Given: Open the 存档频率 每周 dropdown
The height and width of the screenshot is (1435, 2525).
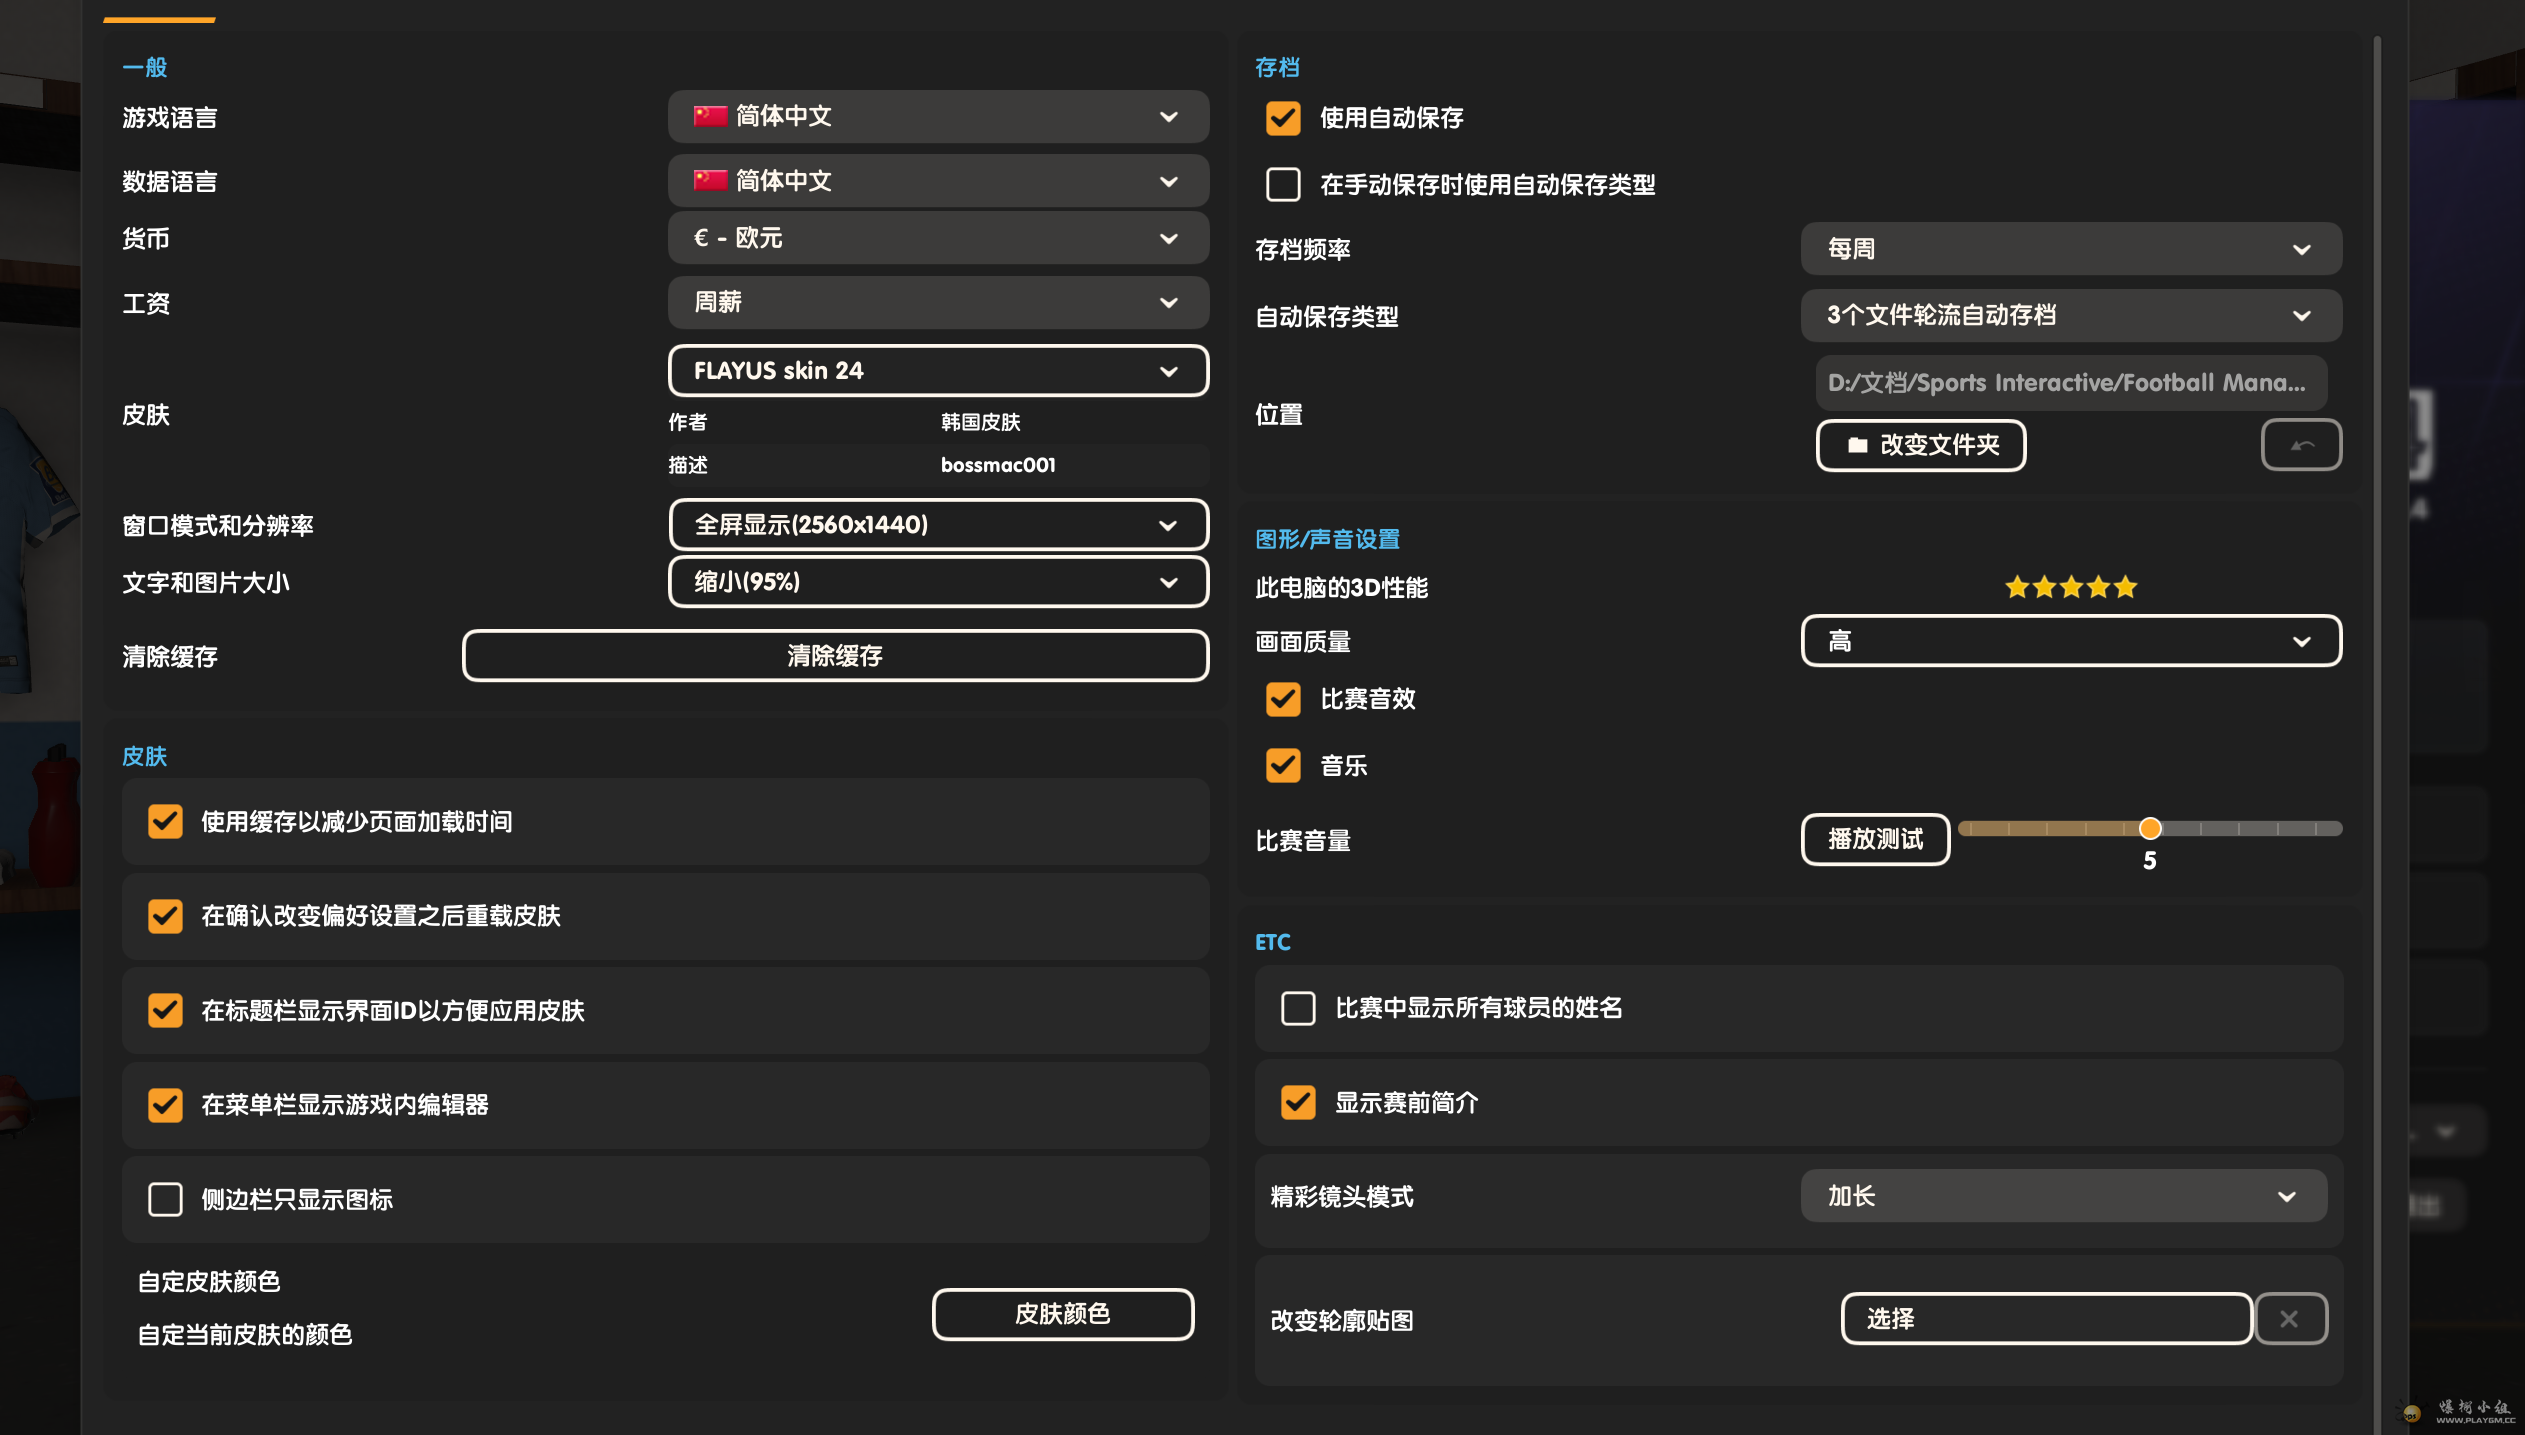Looking at the screenshot, I should [x=2070, y=249].
